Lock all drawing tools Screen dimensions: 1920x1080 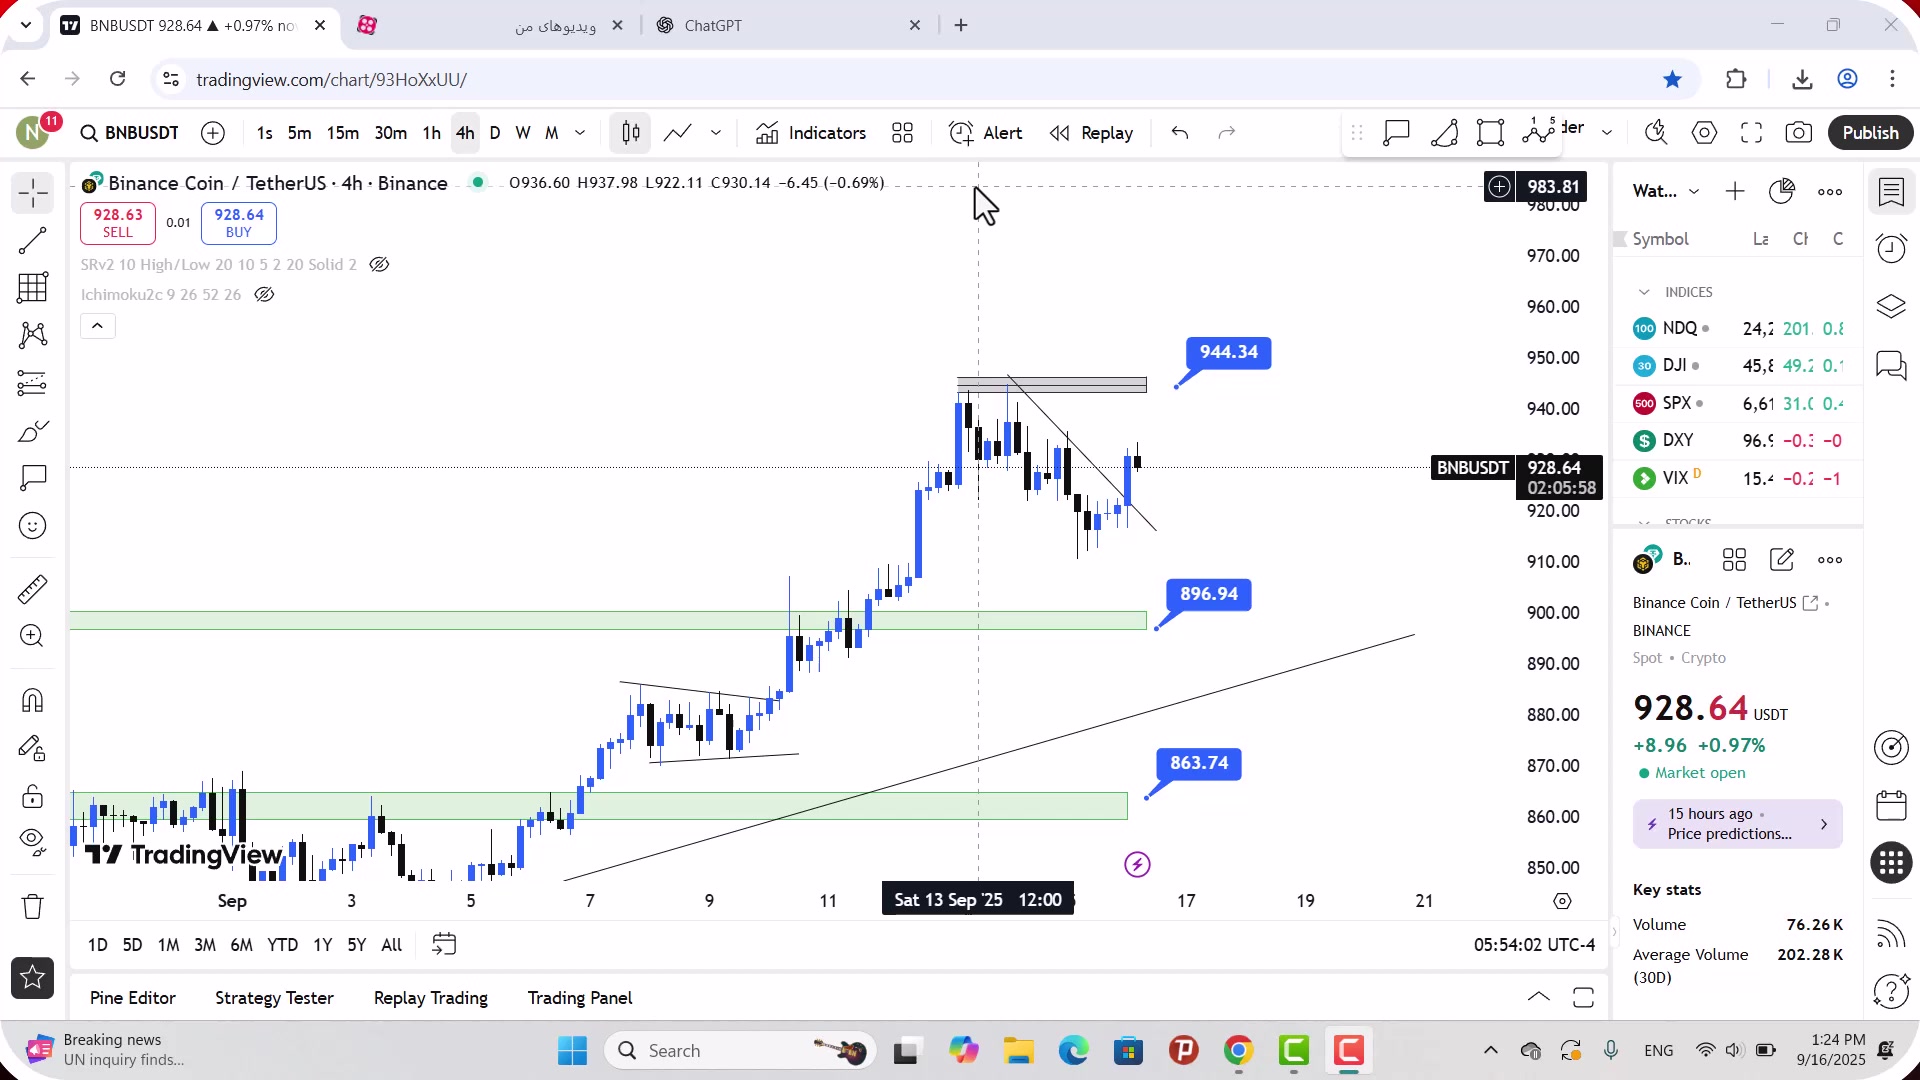pos(33,796)
